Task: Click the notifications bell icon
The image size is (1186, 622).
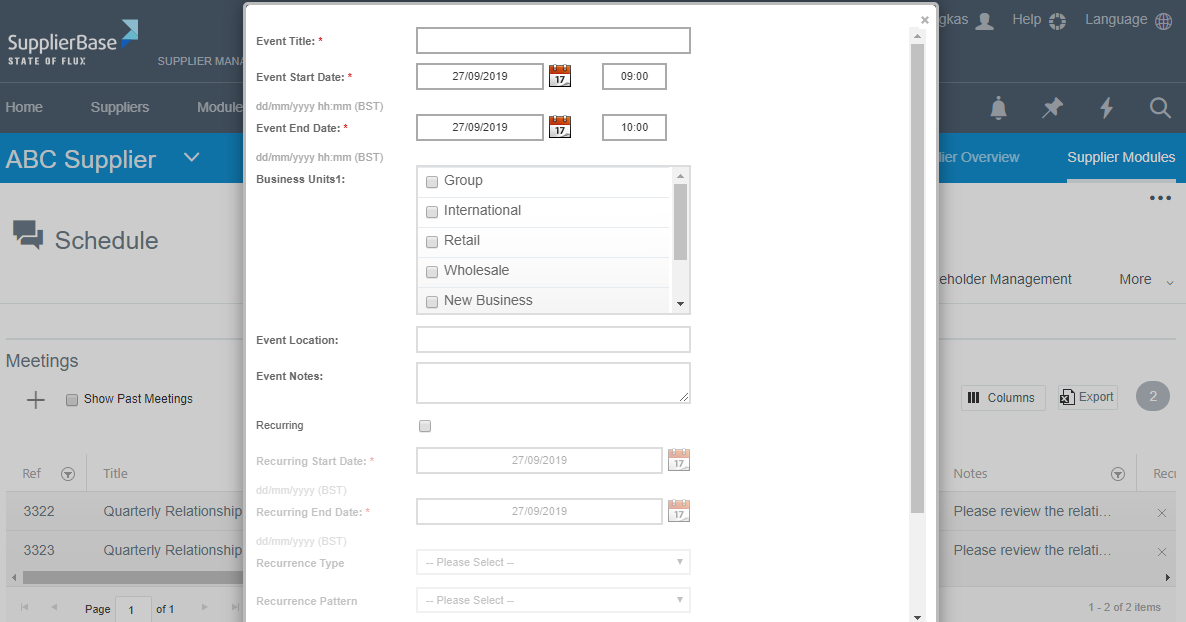Action: [998, 108]
